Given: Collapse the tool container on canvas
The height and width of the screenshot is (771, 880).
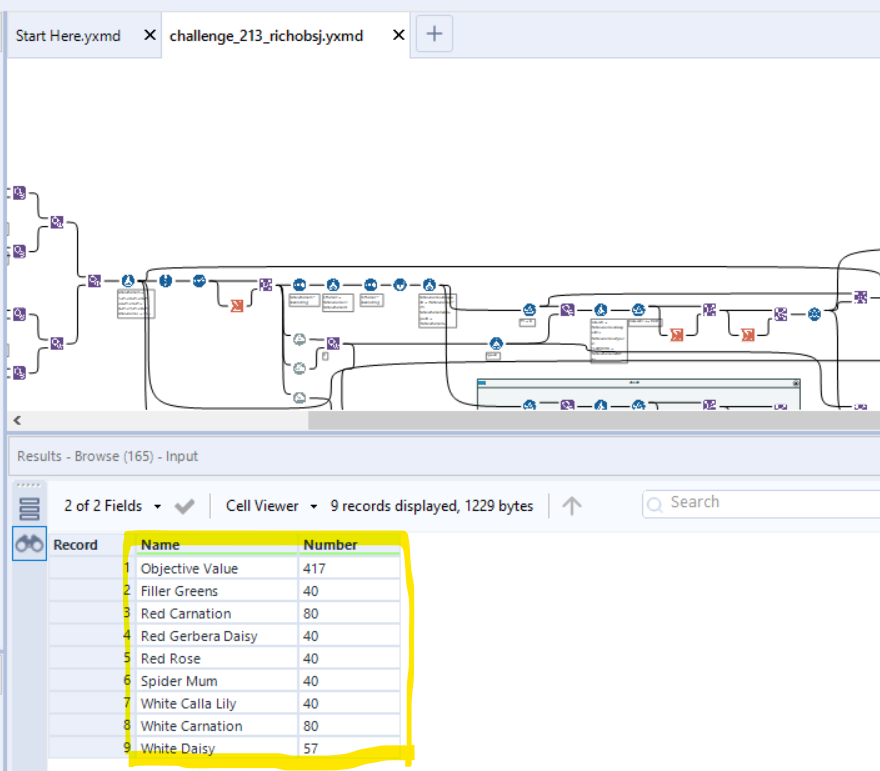Looking at the screenshot, I should 796,383.
